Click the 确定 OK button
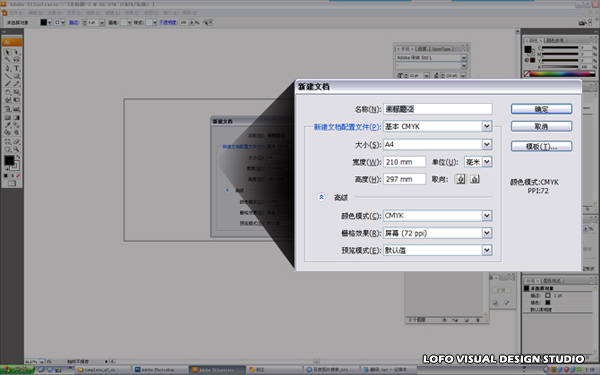The image size is (600, 375). pyautogui.click(x=541, y=109)
